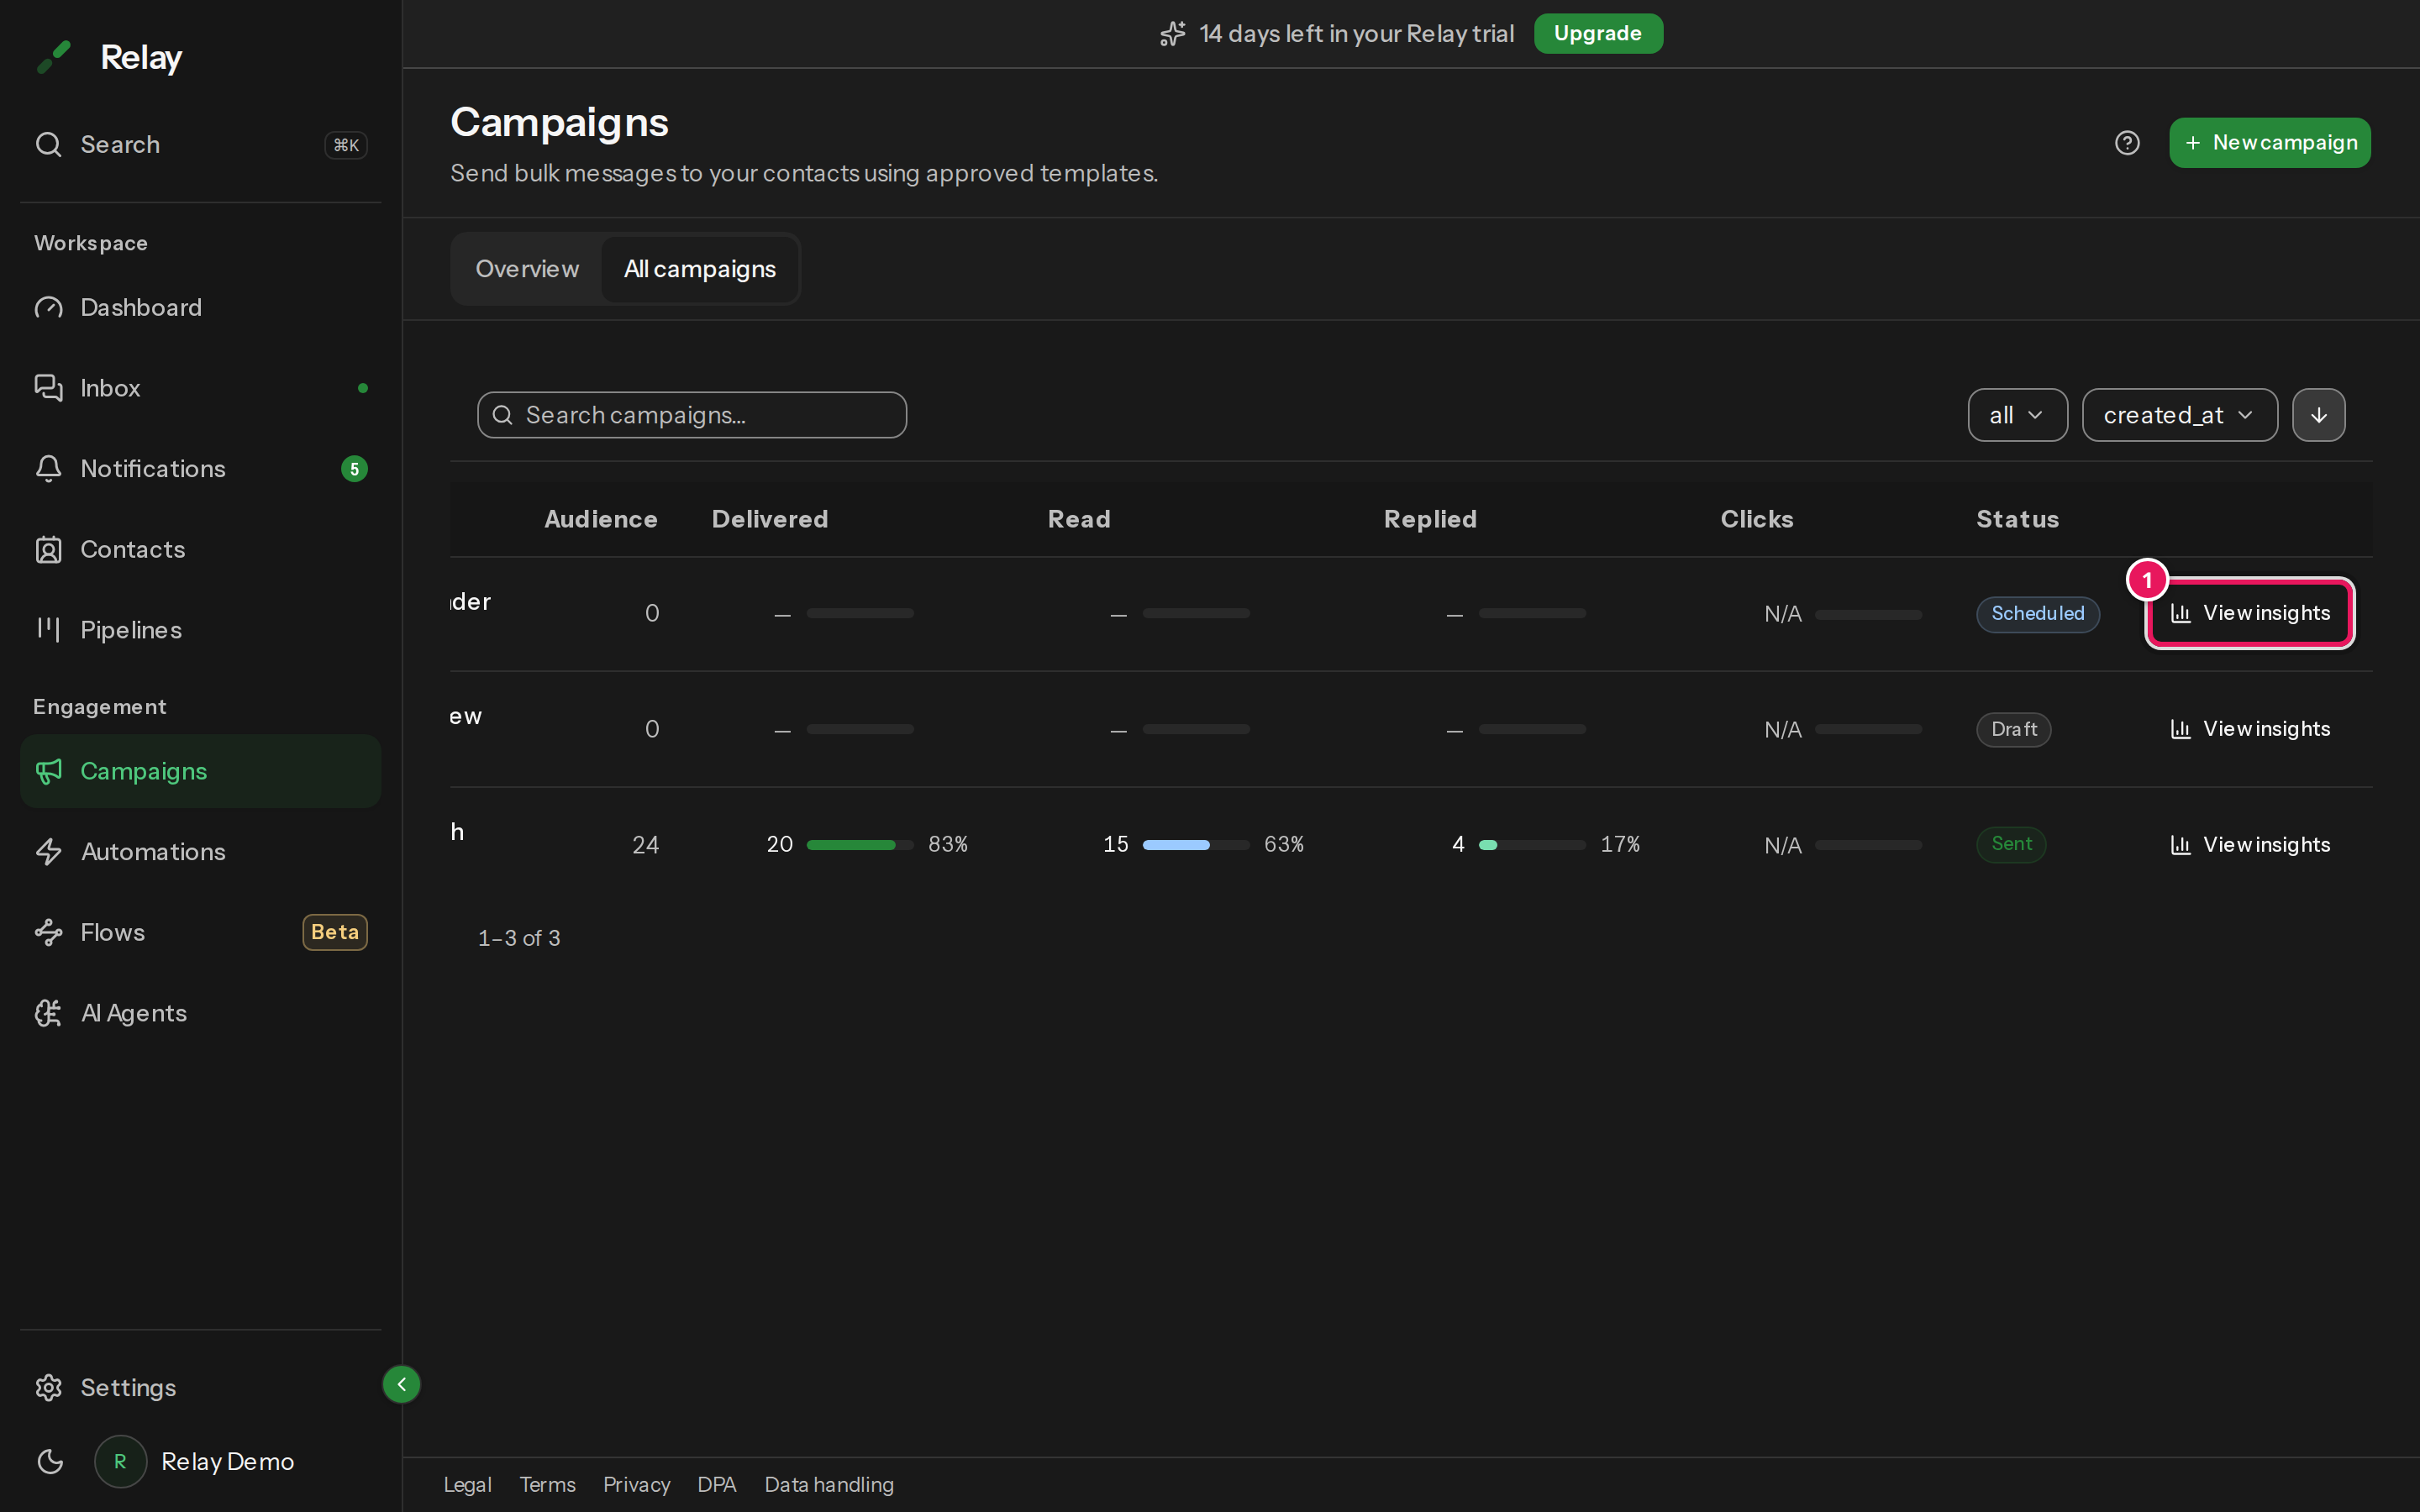Screen dimensions: 2420x1512
Task: Toggle dark mode moon icon
Action: coord(50,1462)
